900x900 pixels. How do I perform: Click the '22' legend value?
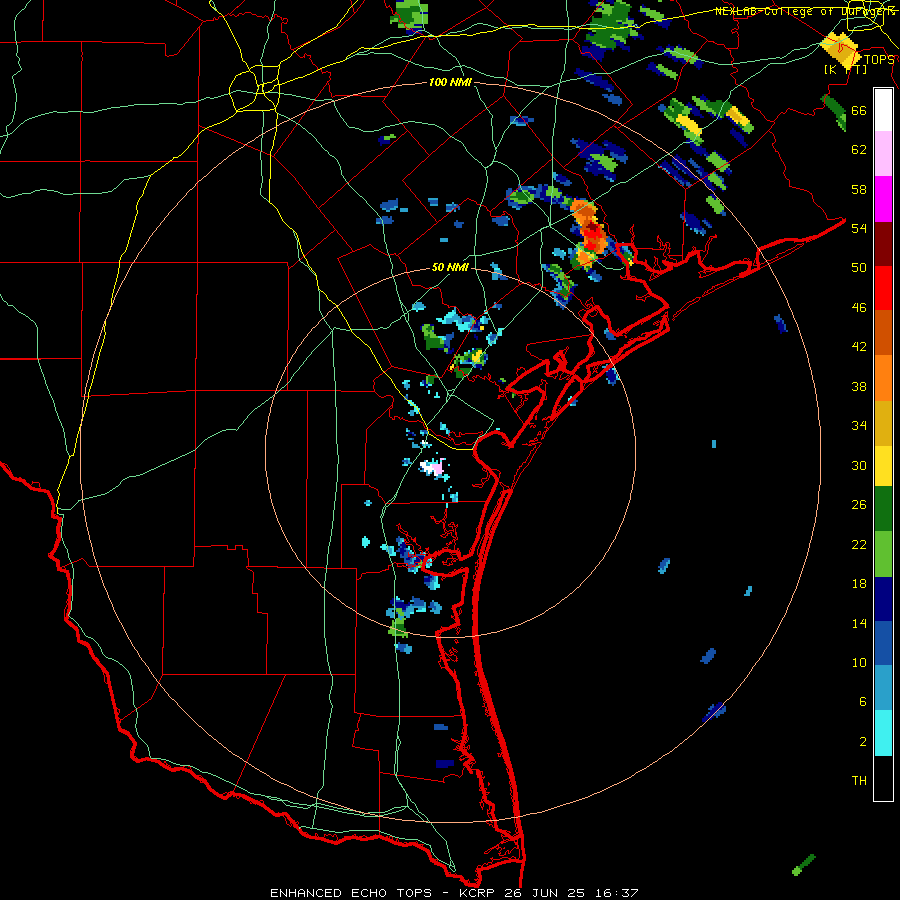coord(859,545)
